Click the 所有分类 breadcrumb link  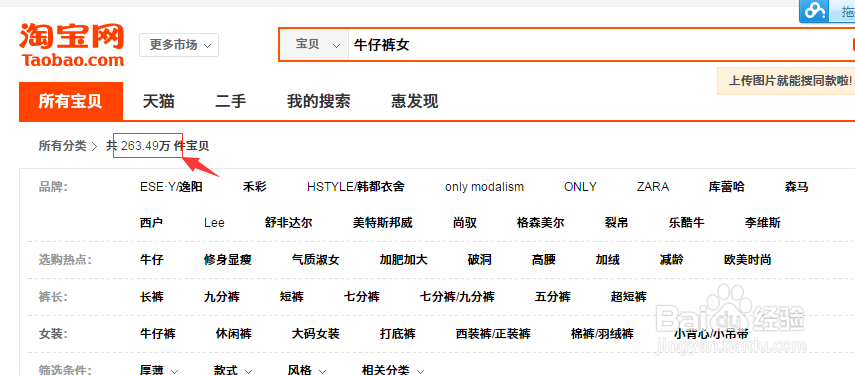(62, 146)
